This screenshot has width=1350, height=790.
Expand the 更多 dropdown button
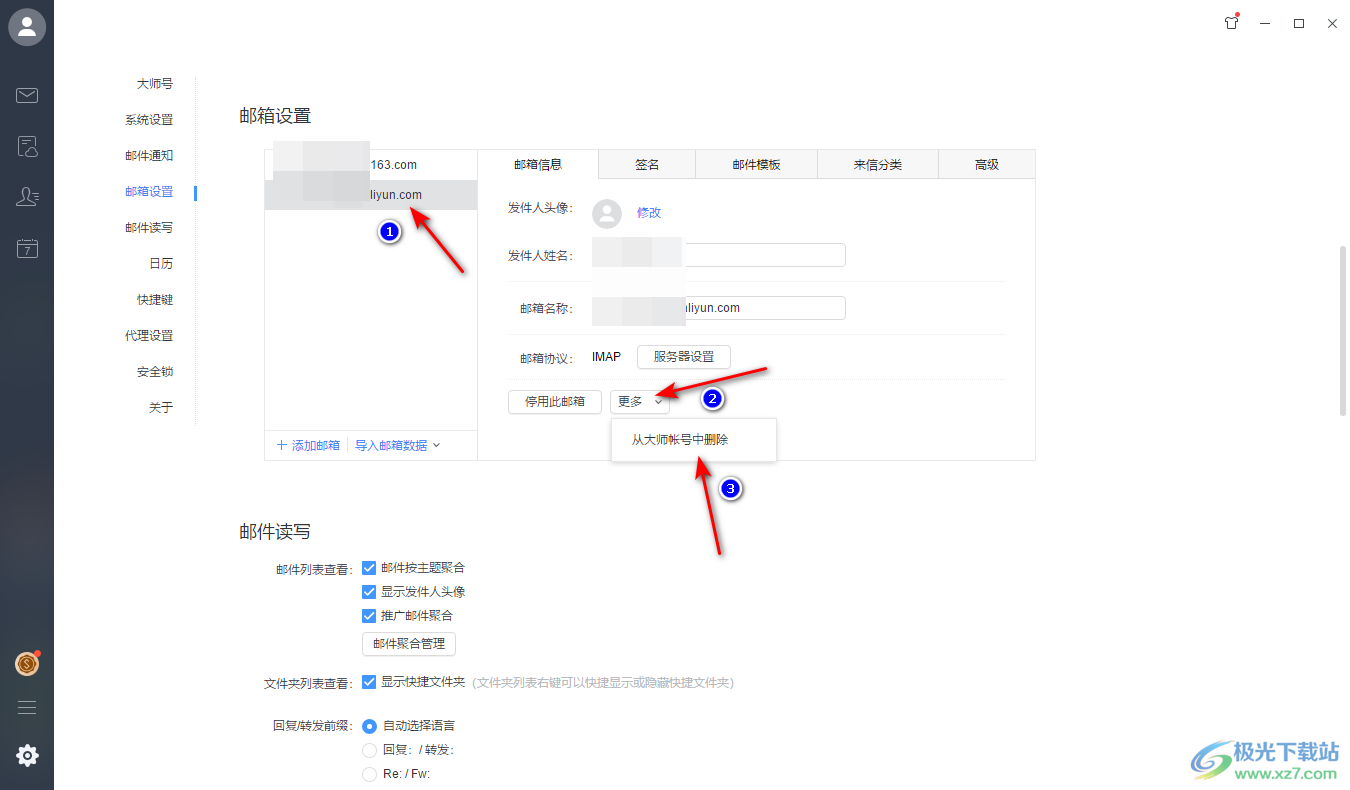coord(639,402)
